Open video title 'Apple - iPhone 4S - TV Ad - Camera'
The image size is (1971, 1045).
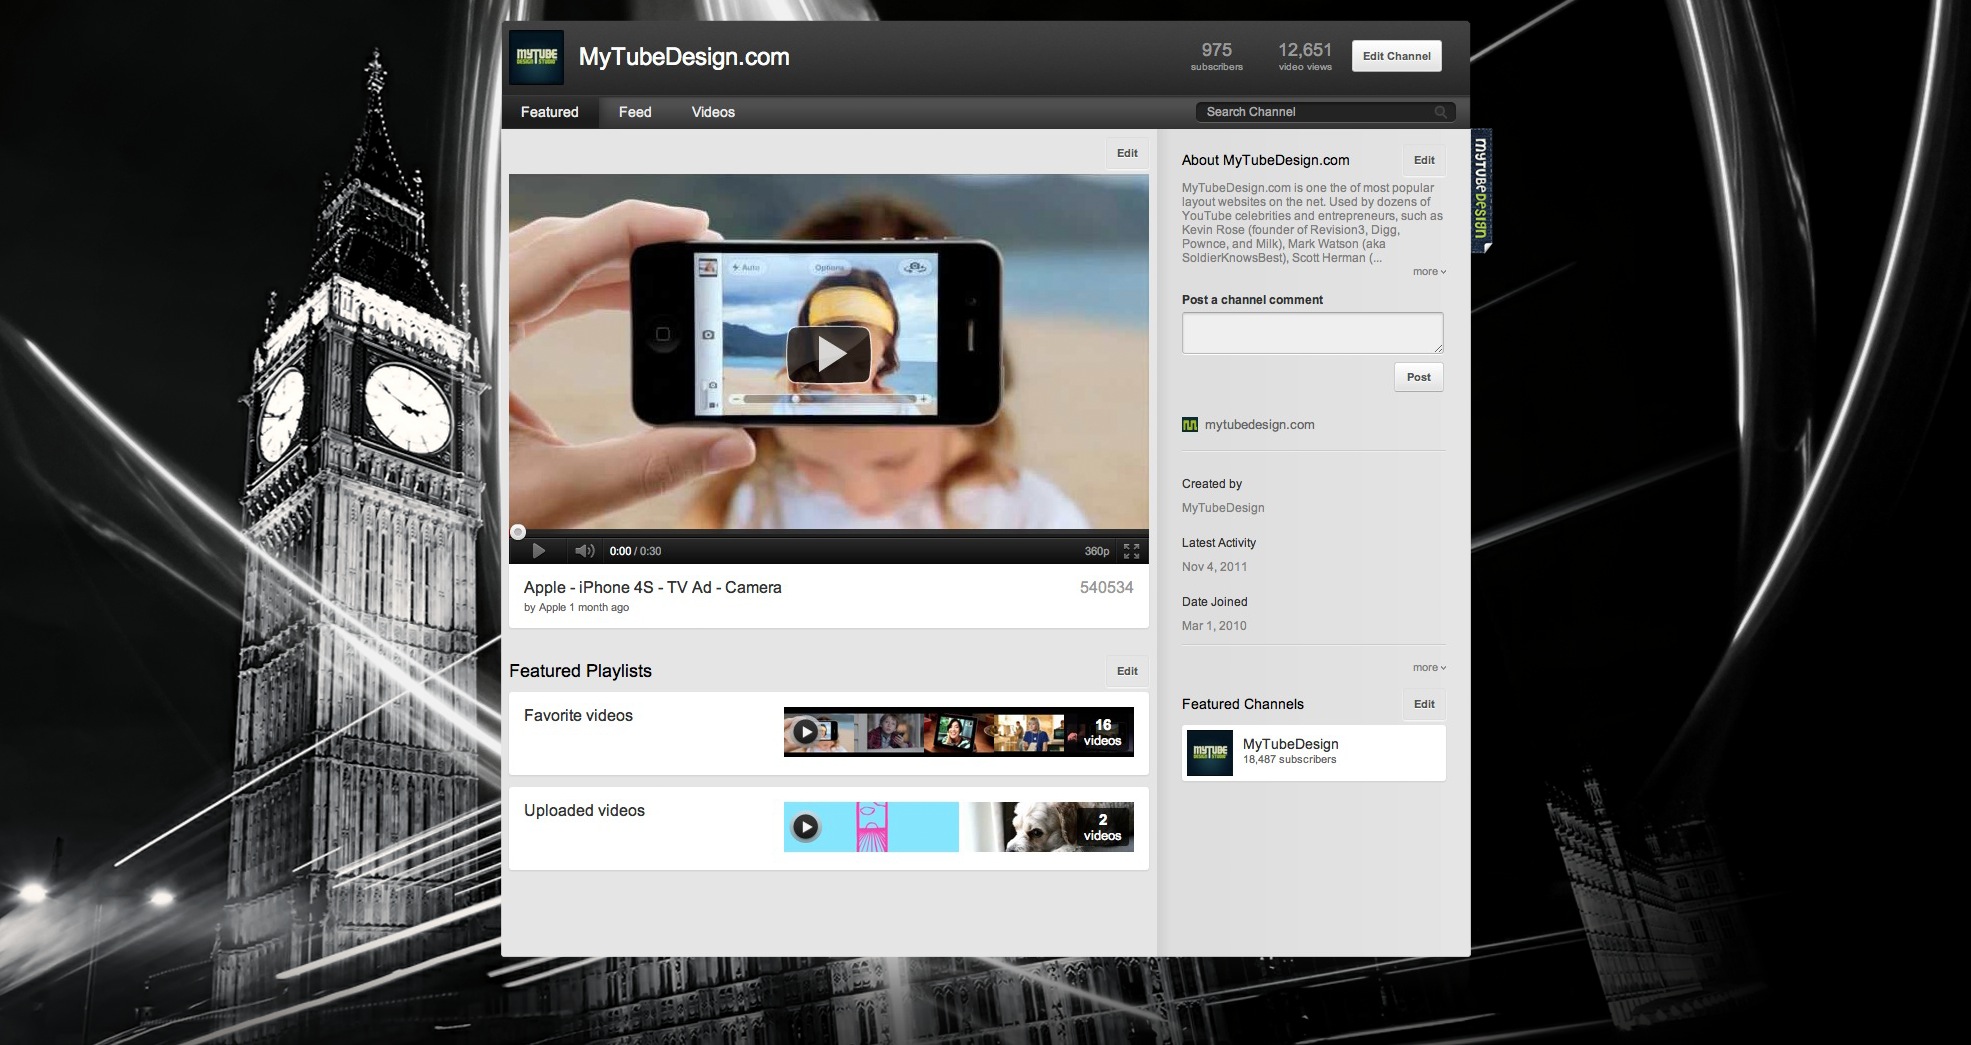pos(653,587)
